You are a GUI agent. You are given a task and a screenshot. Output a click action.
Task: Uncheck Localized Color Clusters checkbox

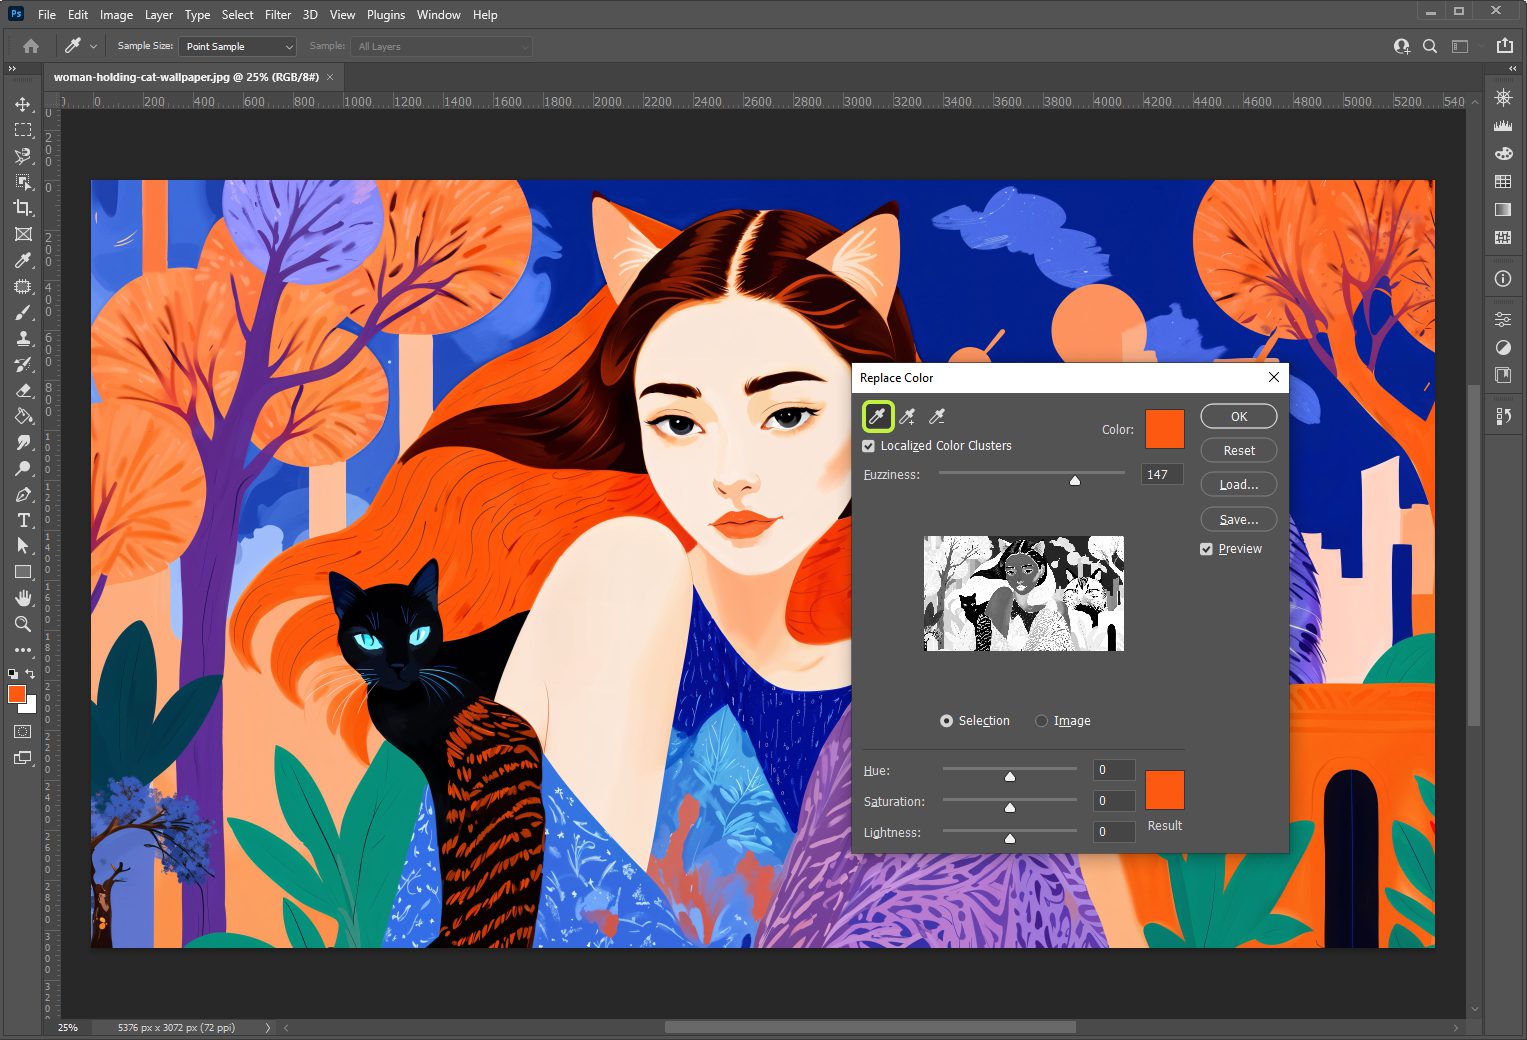868,446
